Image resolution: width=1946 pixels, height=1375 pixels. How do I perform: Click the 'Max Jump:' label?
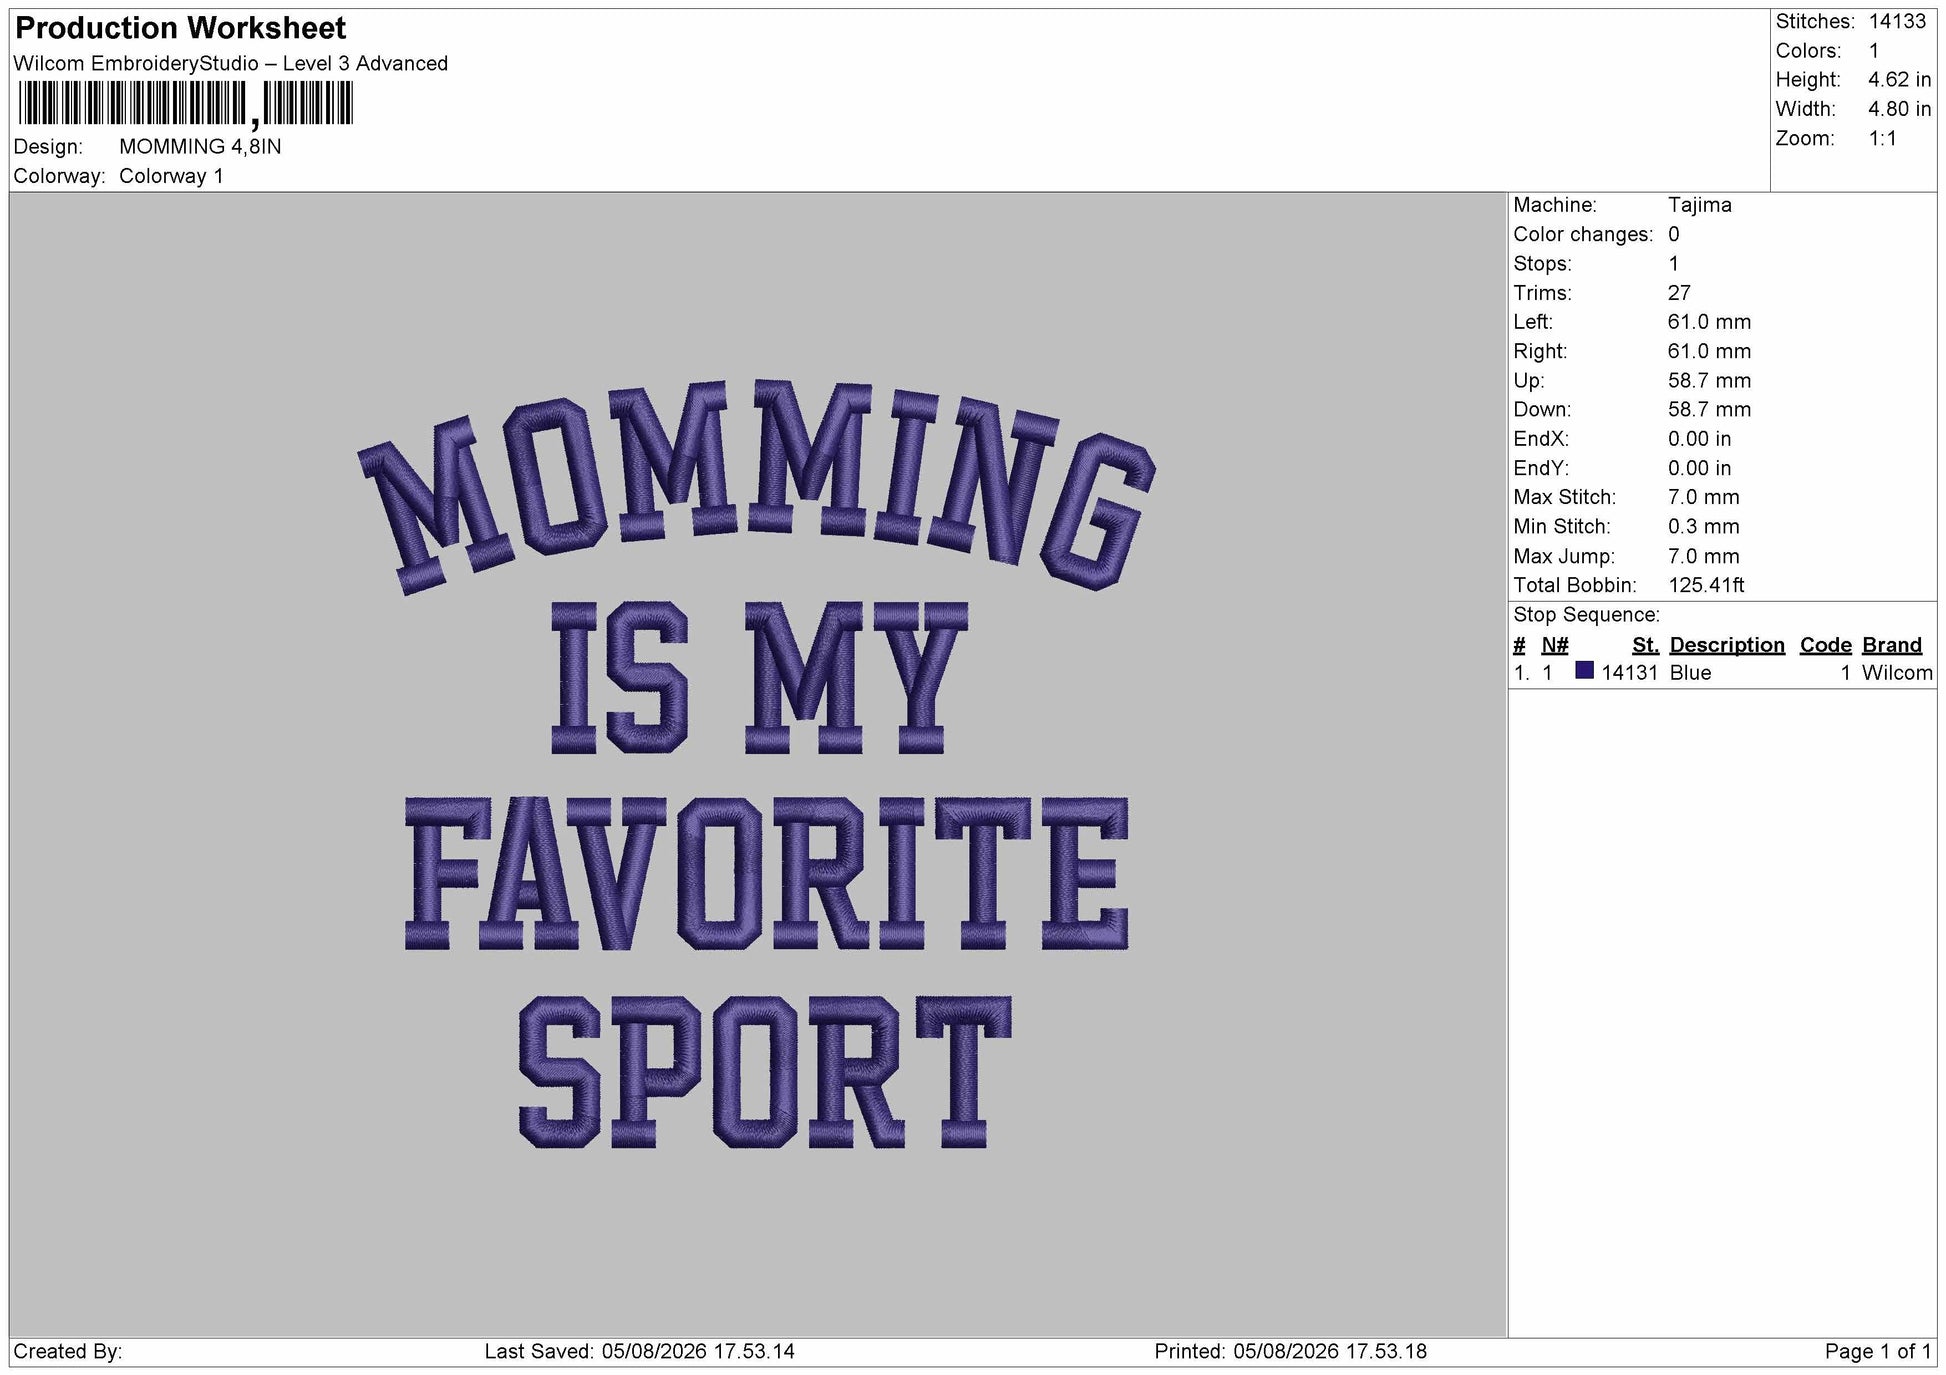[1564, 556]
